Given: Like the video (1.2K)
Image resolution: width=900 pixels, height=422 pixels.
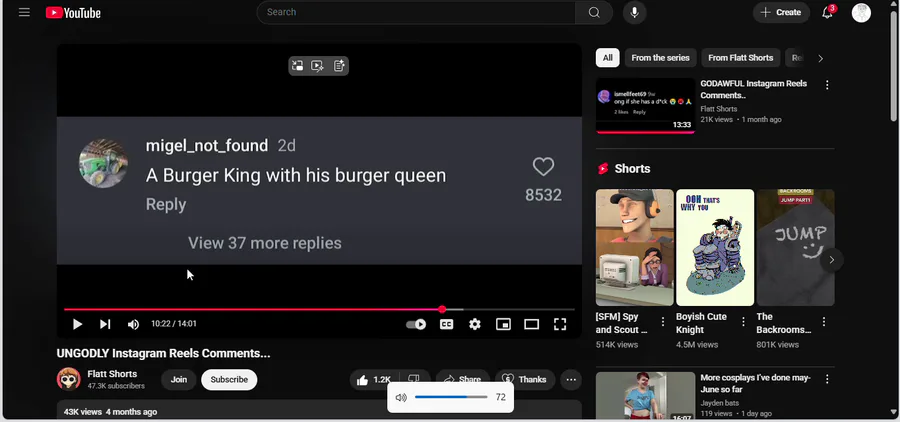Looking at the screenshot, I should pos(374,380).
